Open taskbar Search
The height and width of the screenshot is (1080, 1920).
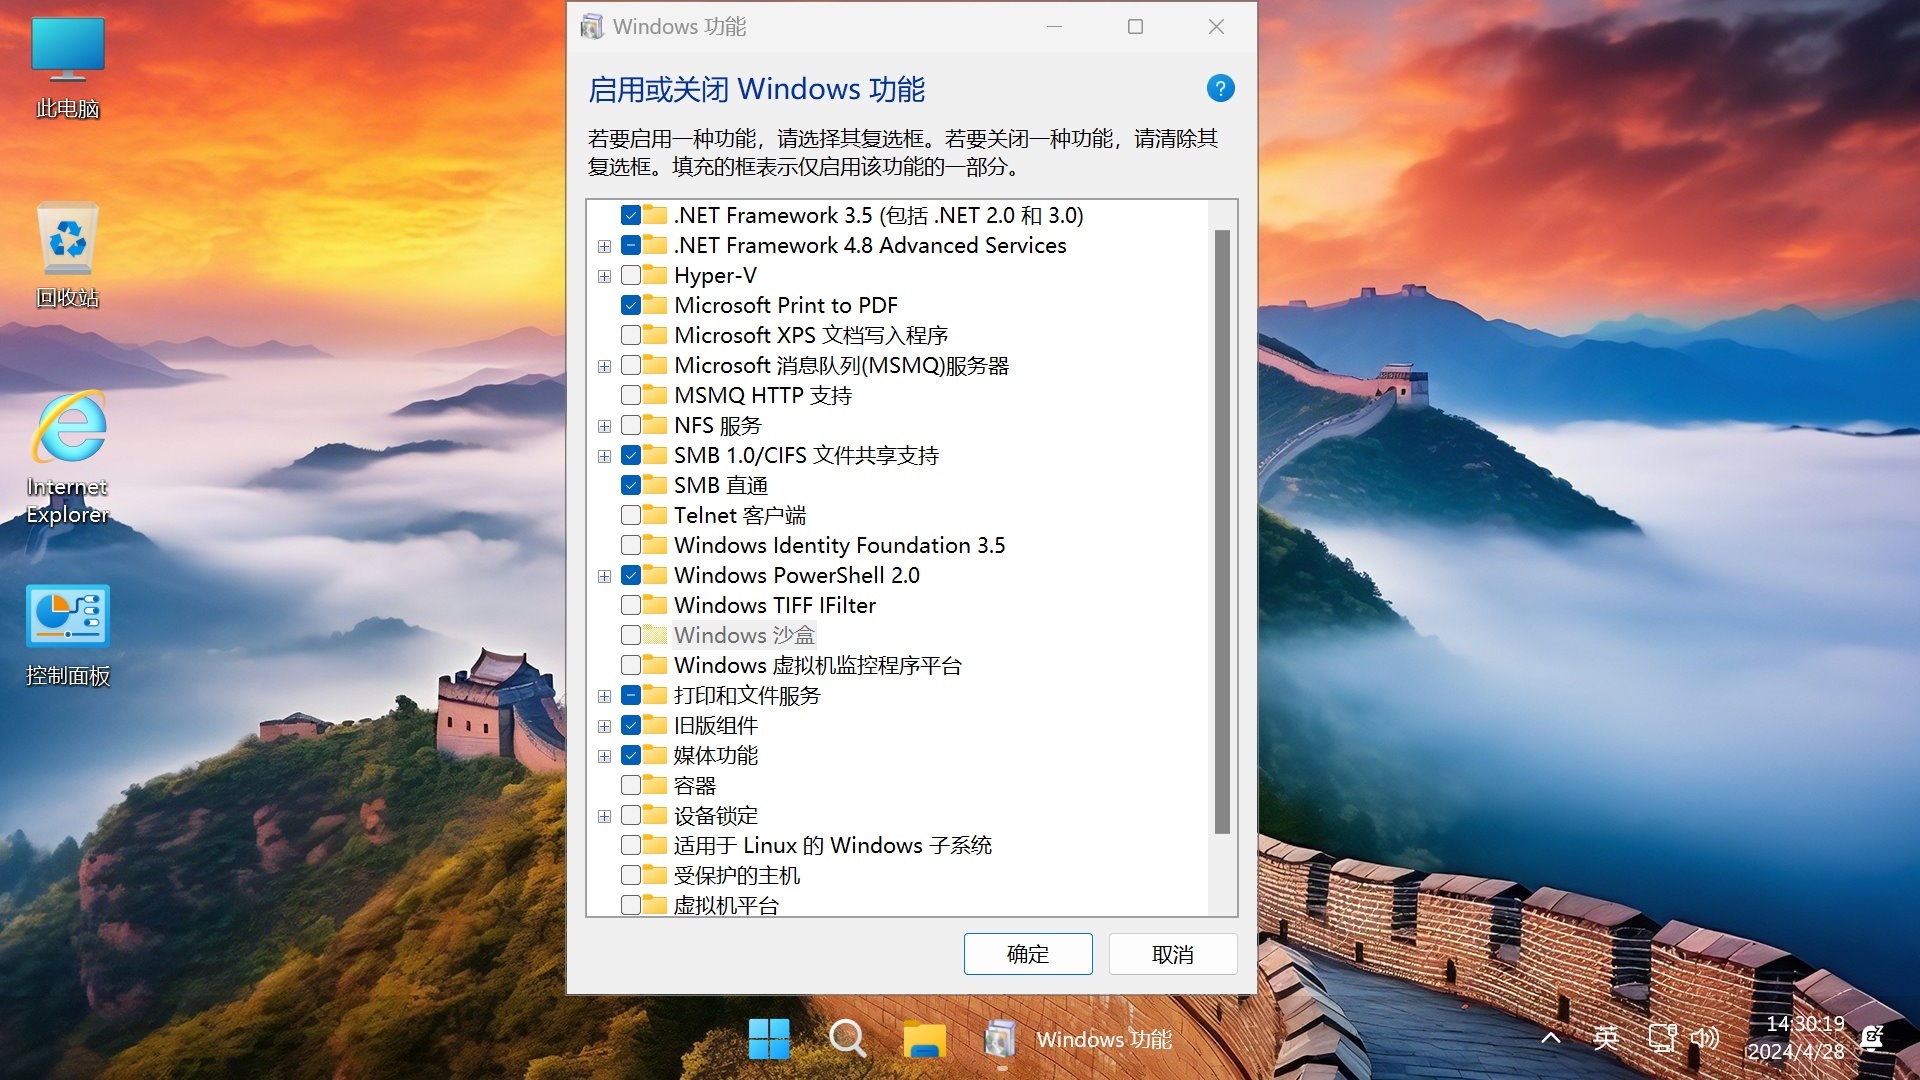[848, 1039]
